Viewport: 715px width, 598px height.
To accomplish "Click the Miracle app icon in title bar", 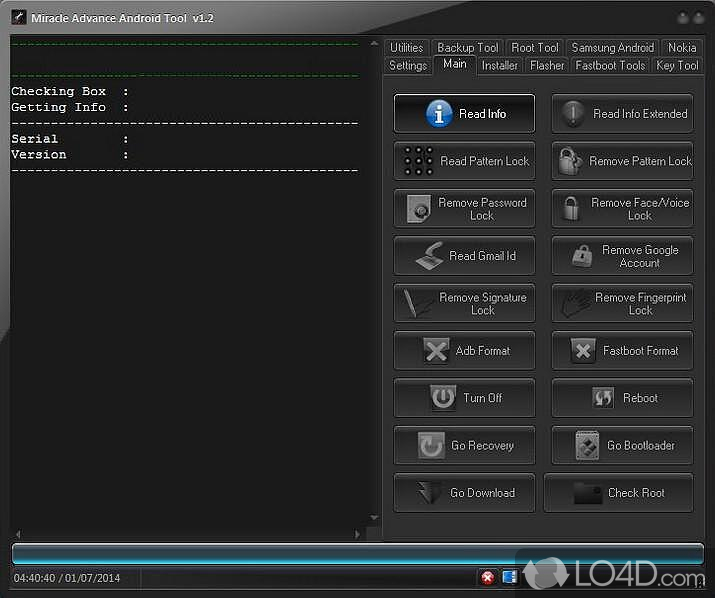I will pyautogui.click(x=19, y=18).
